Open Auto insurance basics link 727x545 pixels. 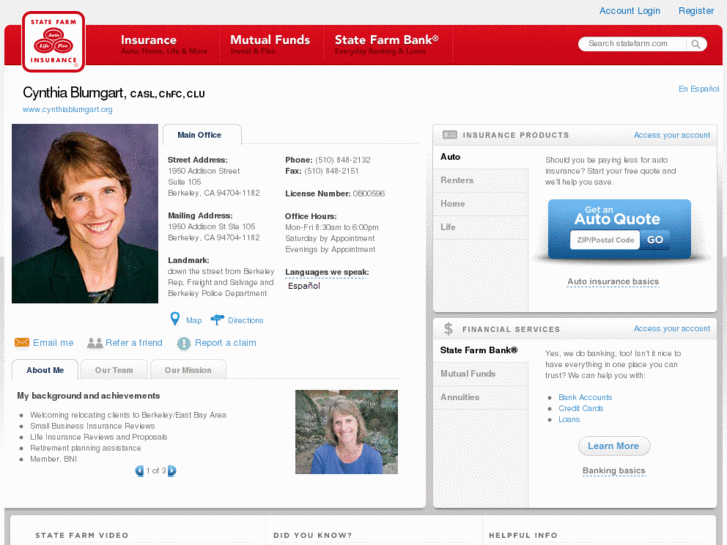(x=613, y=282)
